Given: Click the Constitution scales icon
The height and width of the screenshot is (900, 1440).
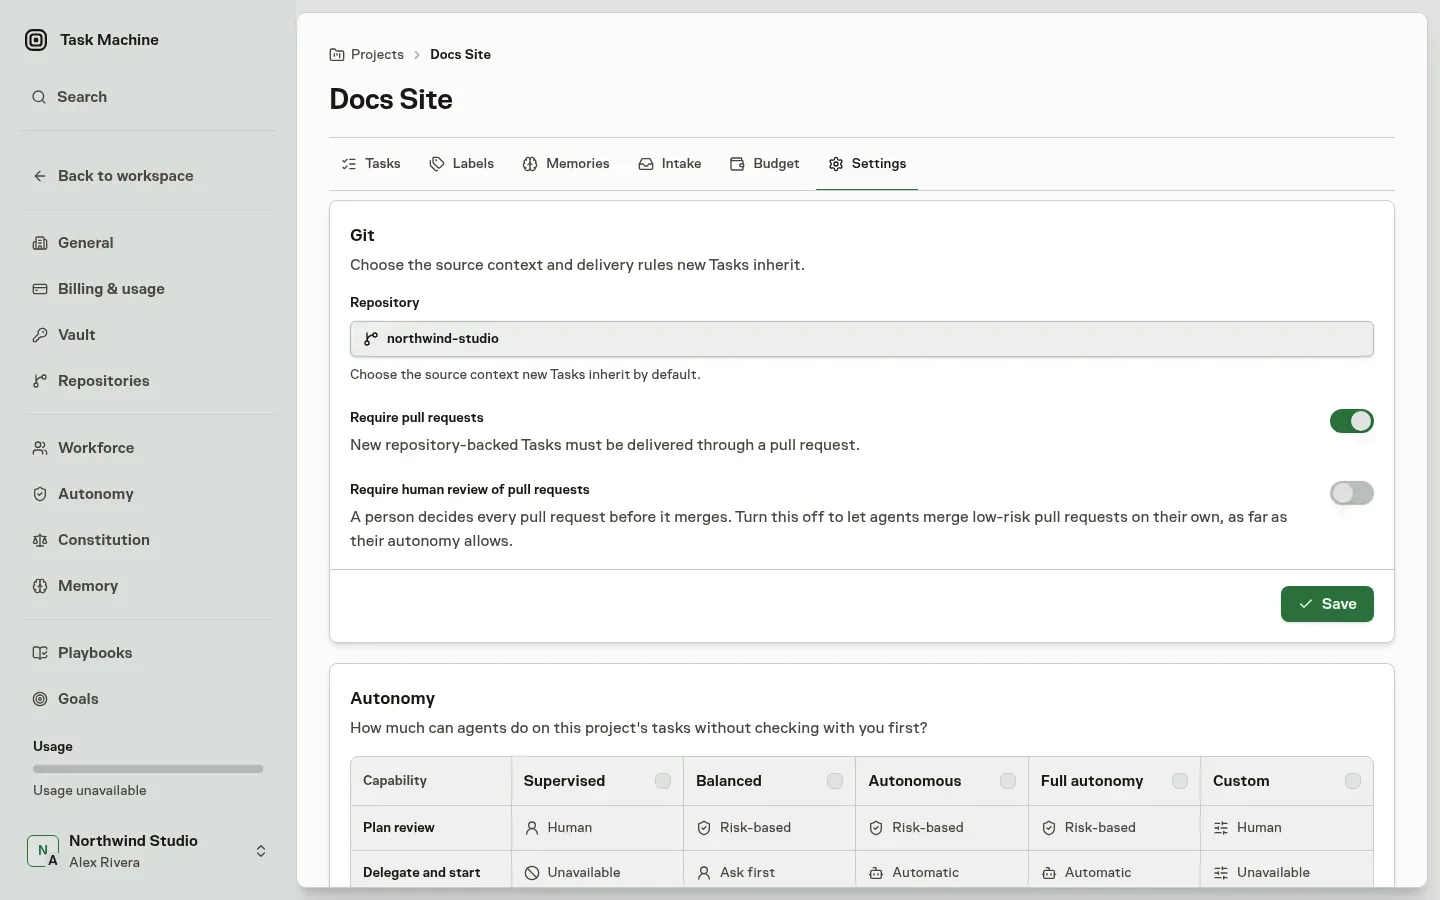Looking at the screenshot, I should pos(40,540).
